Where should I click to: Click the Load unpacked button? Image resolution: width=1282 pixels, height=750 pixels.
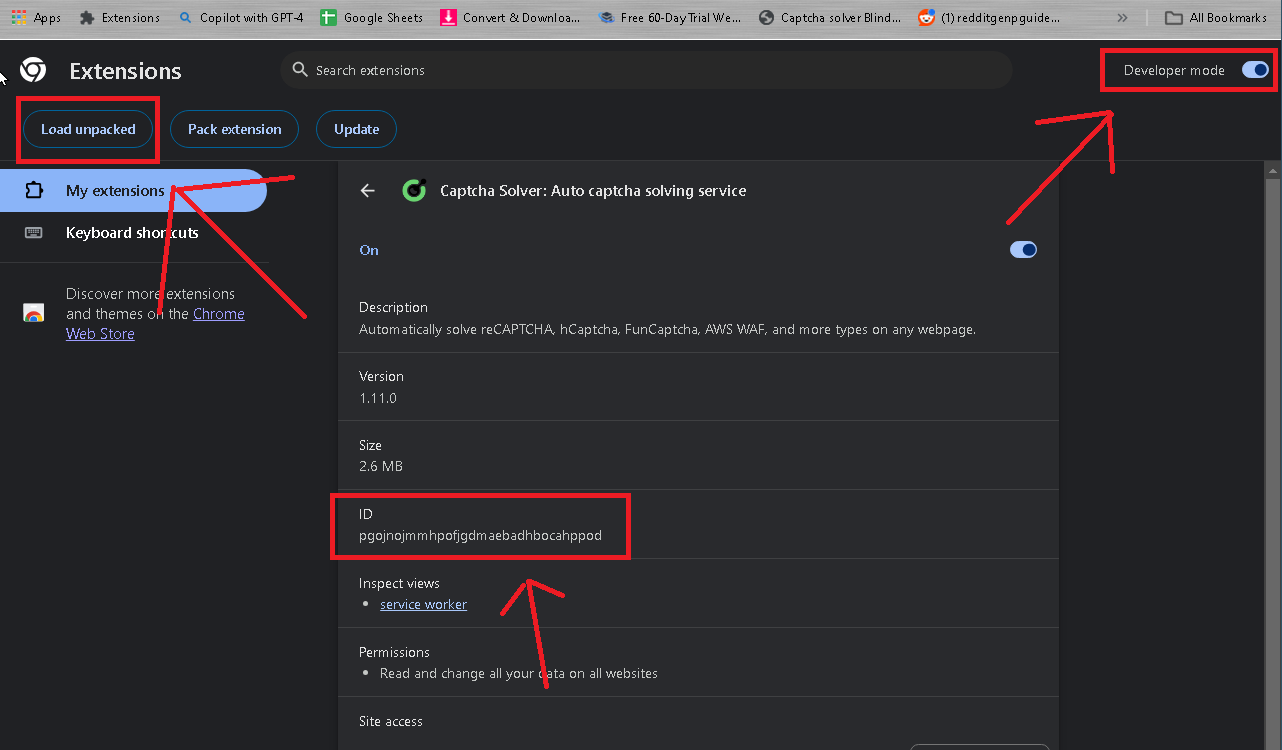coord(88,129)
